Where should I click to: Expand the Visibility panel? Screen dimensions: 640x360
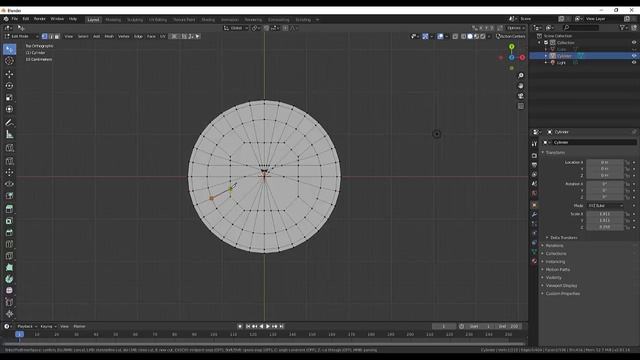click(552, 278)
